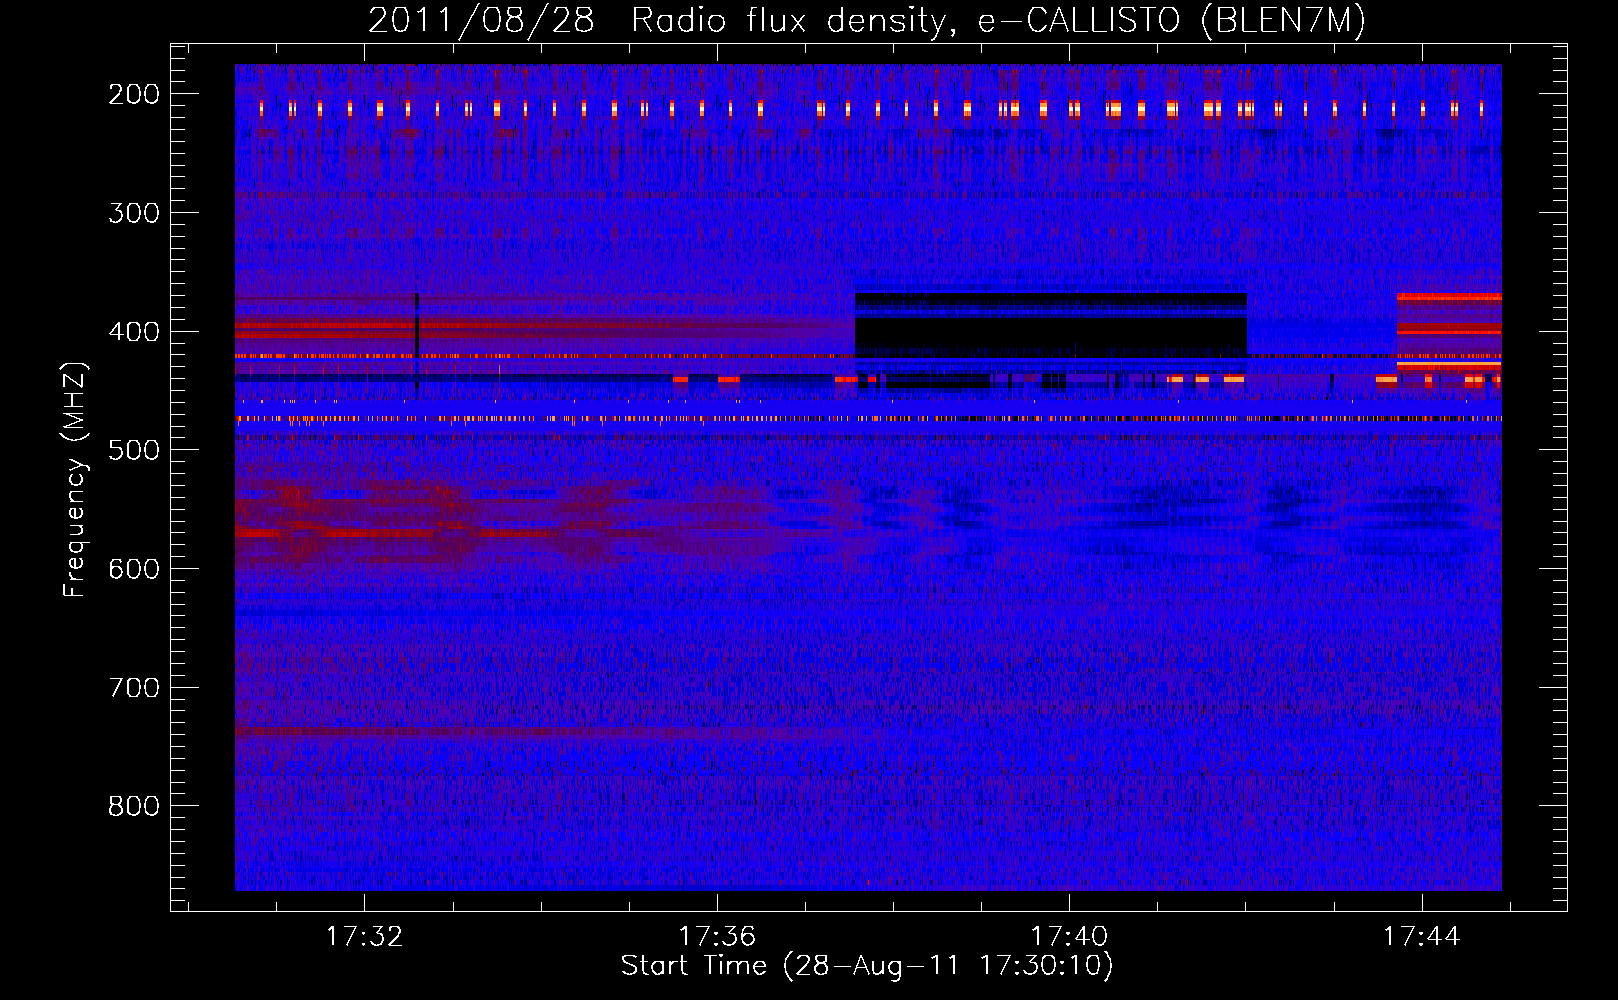Click the 17:44 time tick label
1618x1000 pixels.
coord(1422,937)
